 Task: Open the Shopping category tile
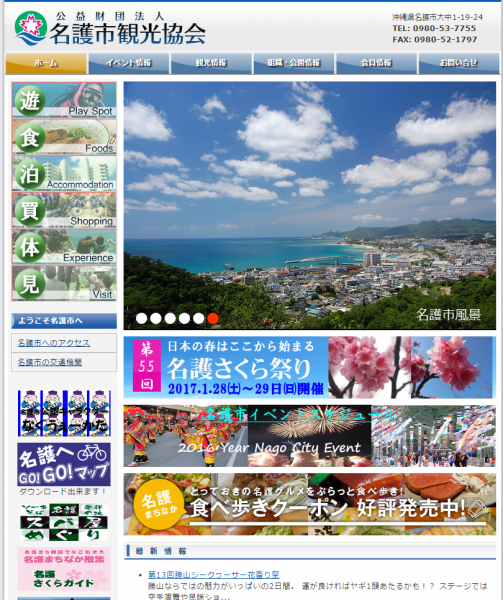(x=64, y=210)
